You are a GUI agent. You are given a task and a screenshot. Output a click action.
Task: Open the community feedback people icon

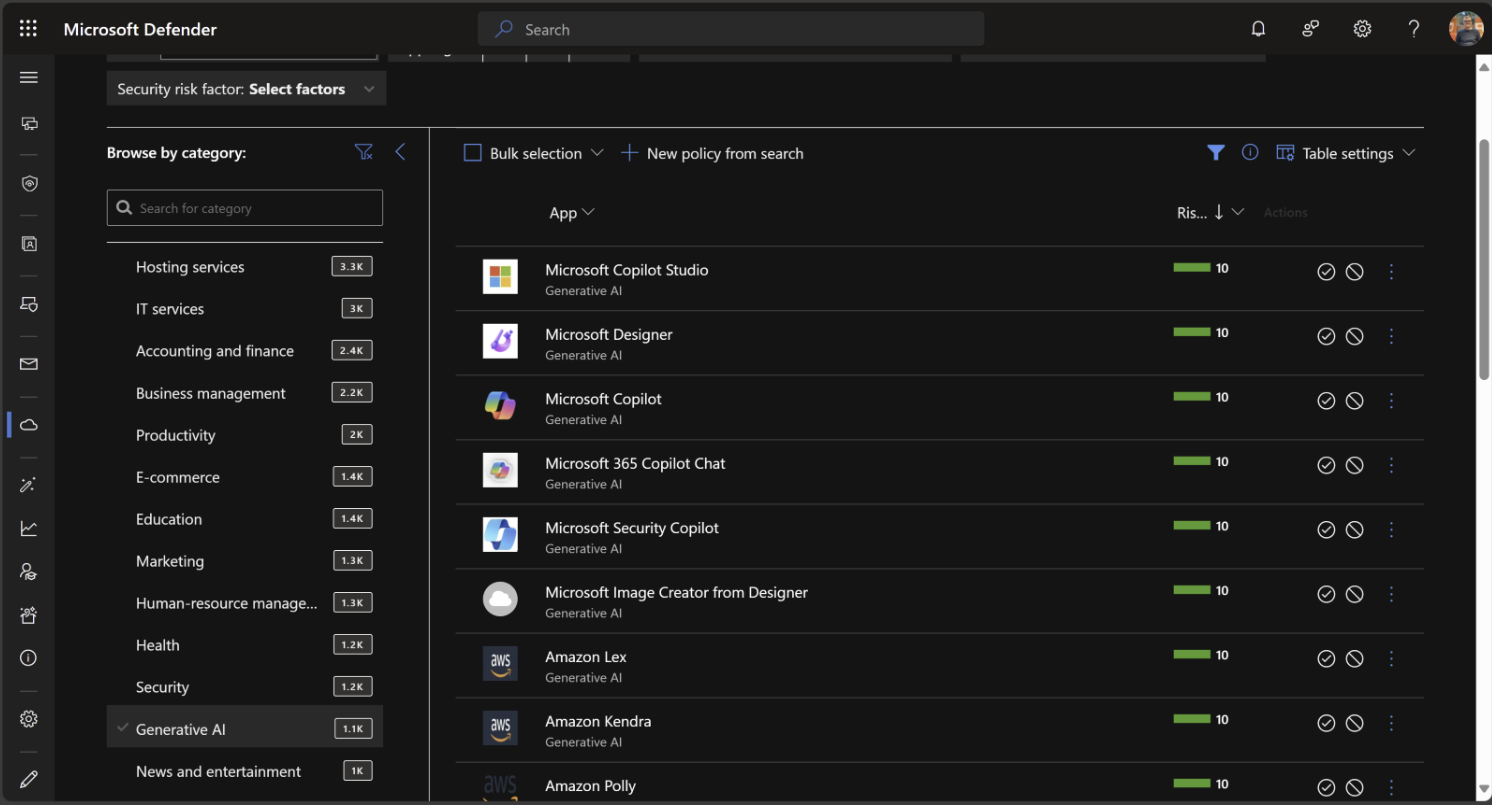point(1310,29)
